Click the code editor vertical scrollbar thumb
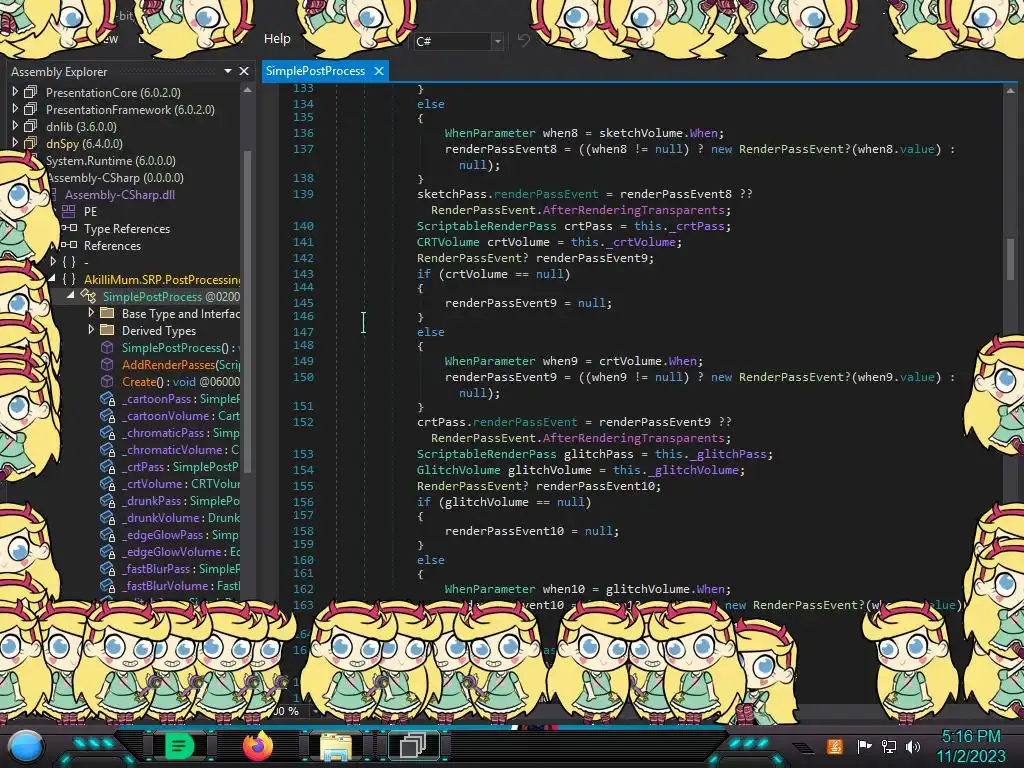 click(x=1010, y=258)
